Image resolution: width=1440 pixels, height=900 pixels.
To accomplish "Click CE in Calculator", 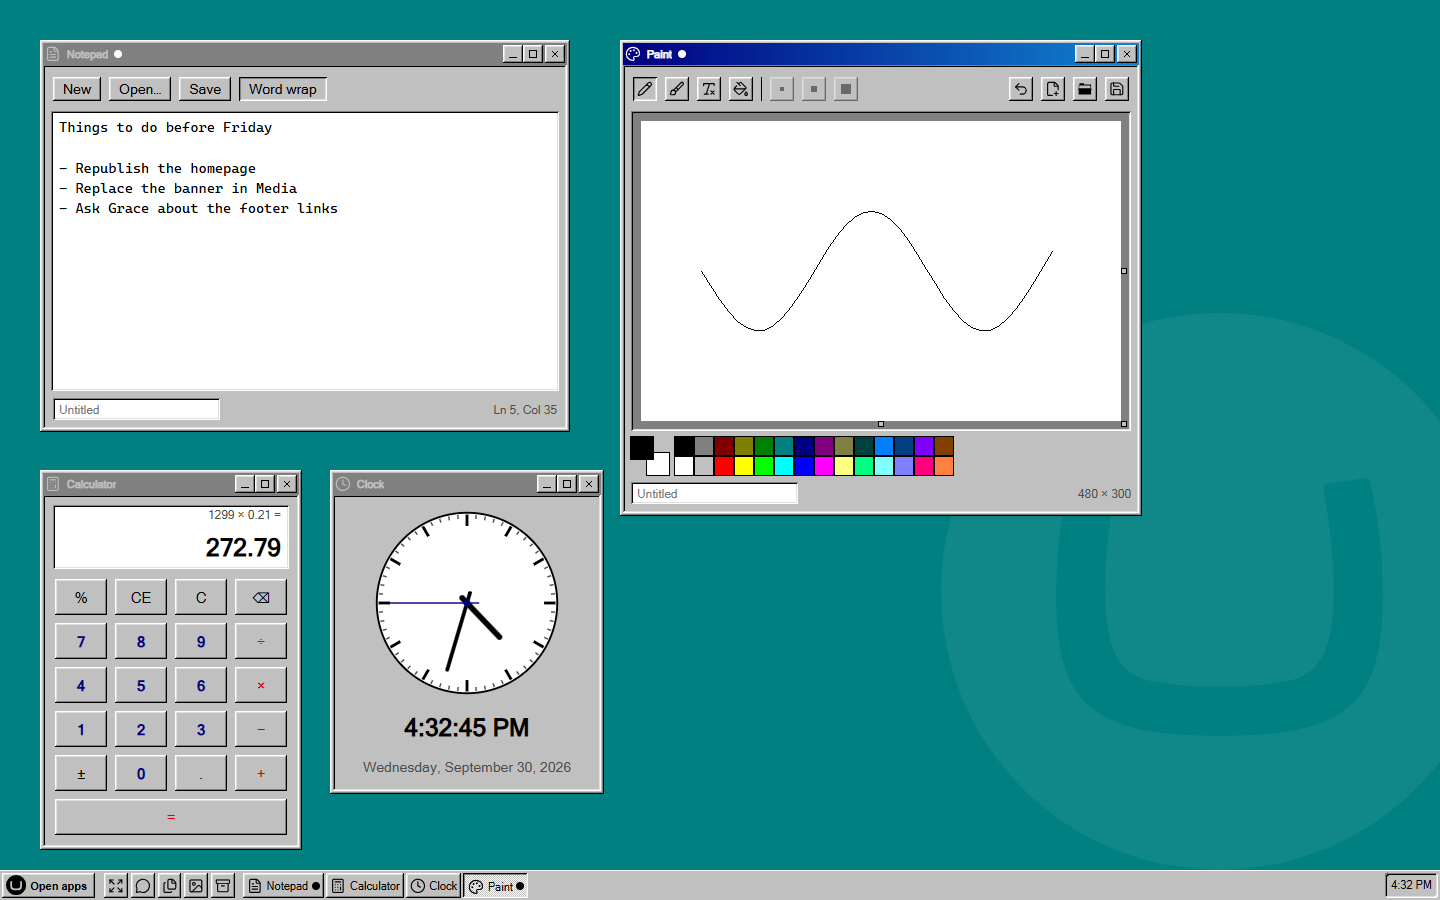I will (141, 597).
